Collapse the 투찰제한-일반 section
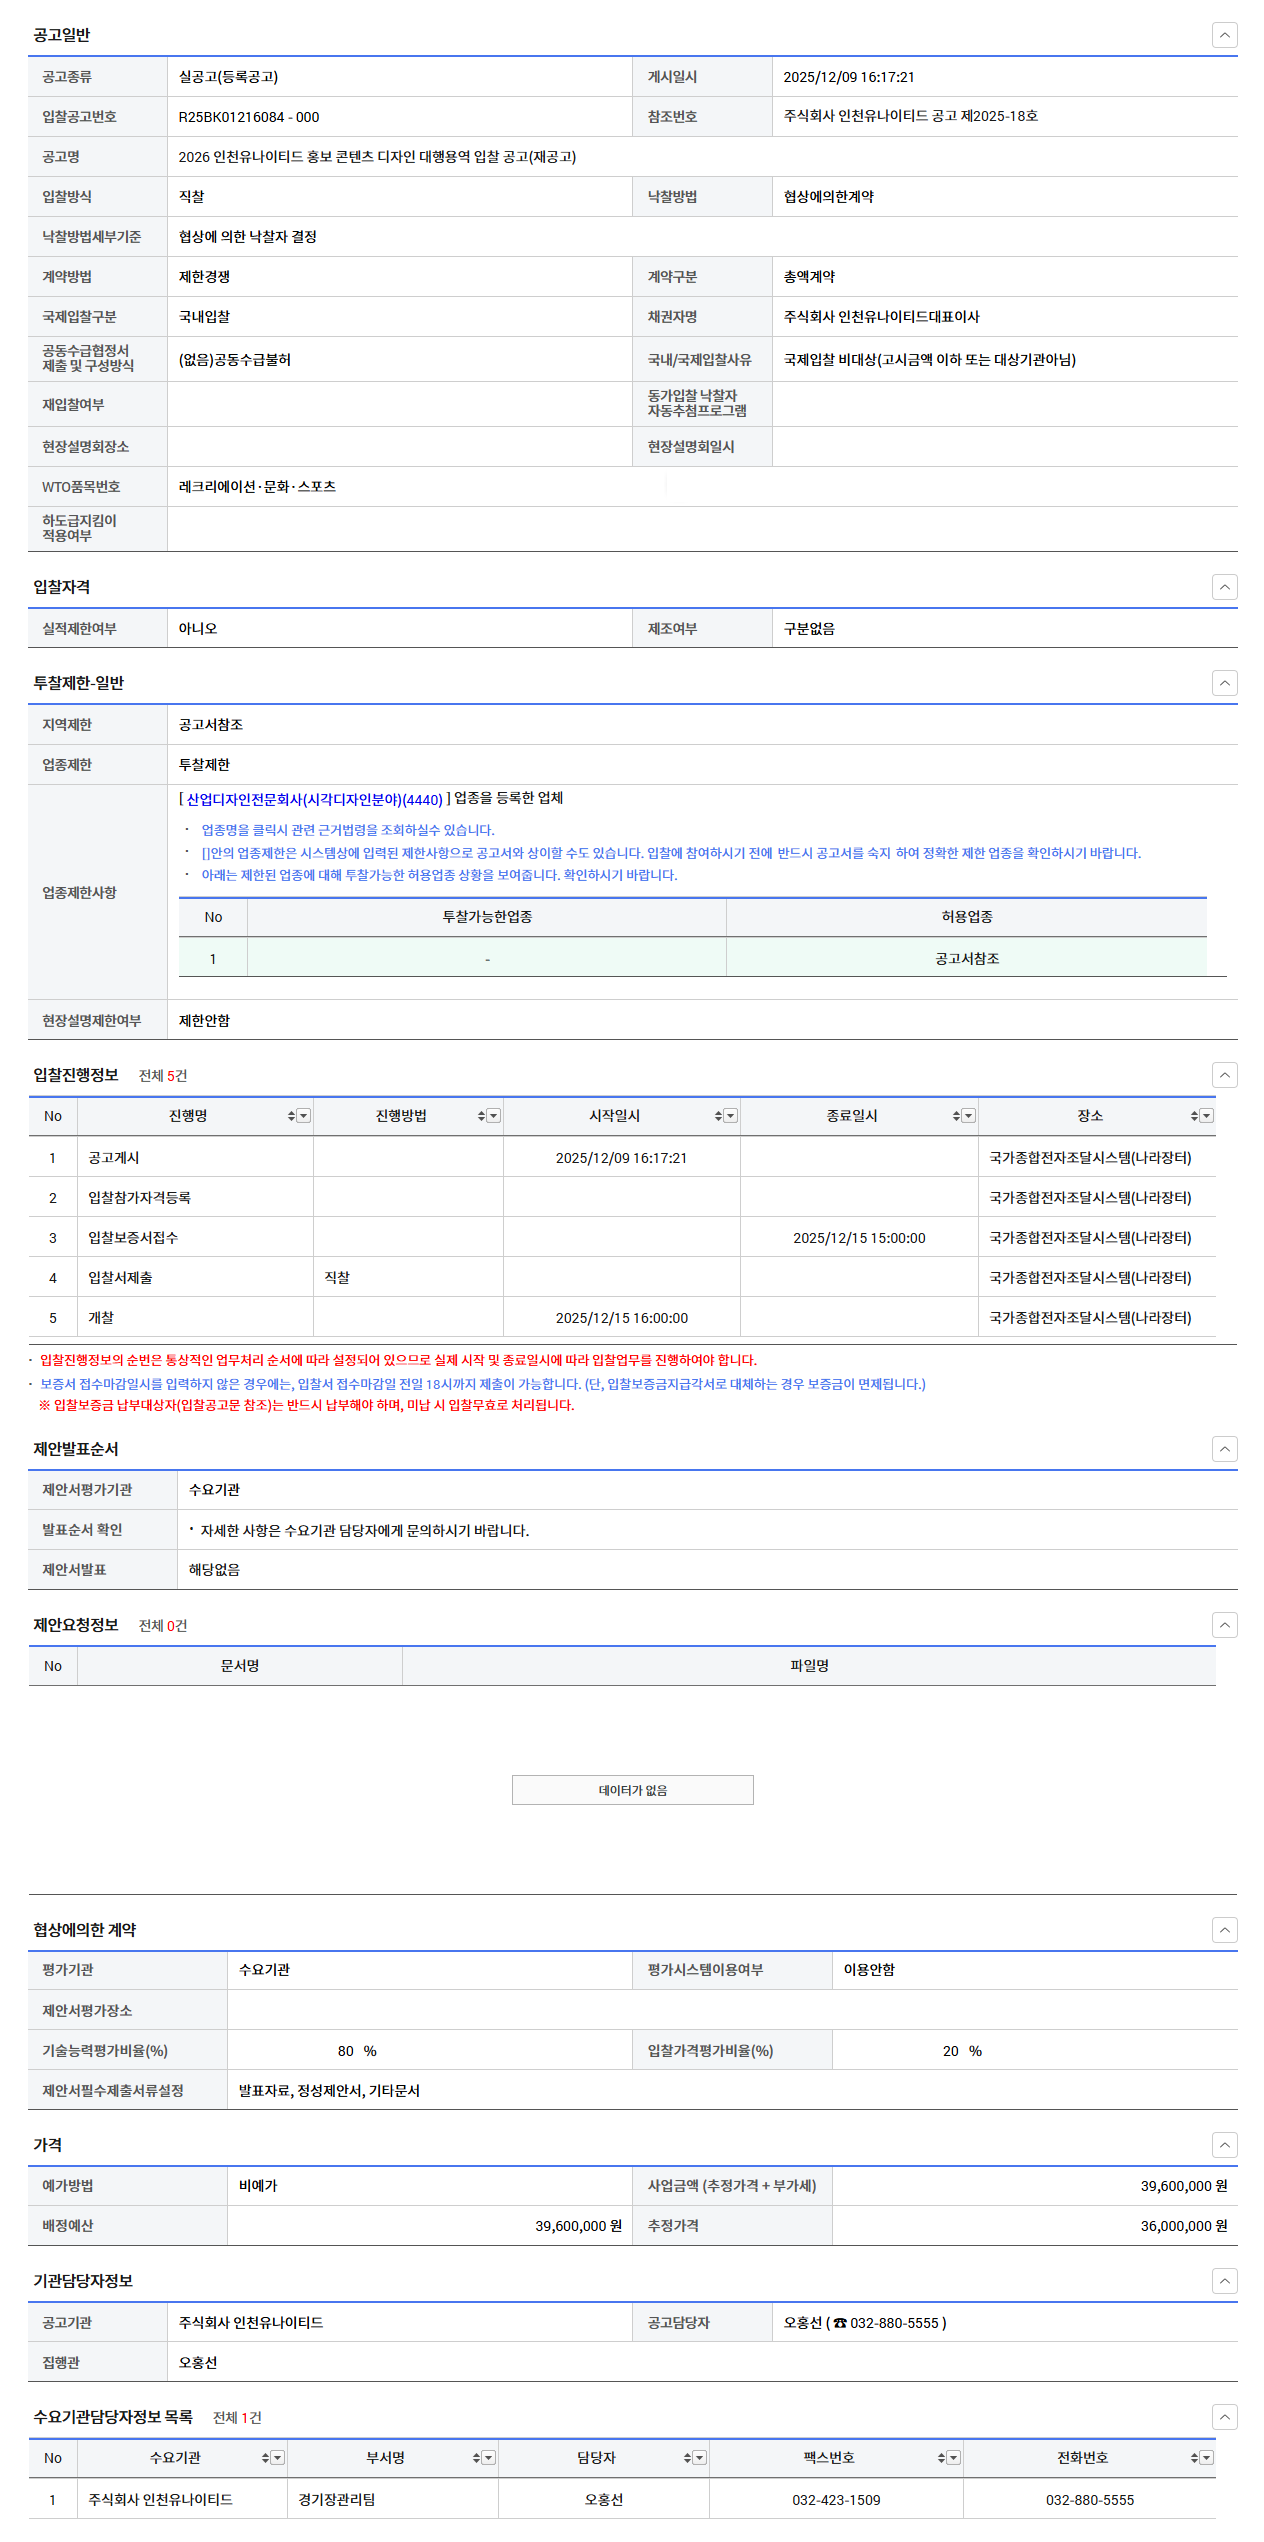The image size is (1264, 2542). (1224, 683)
